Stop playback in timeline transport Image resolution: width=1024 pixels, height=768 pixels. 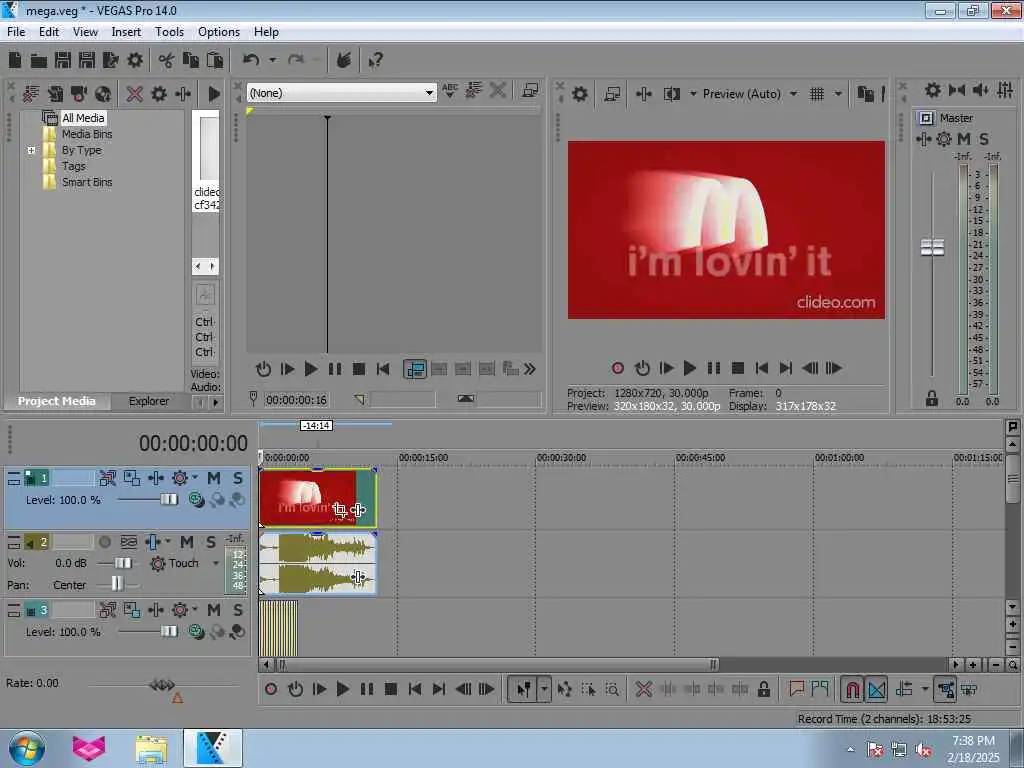coord(391,689)
